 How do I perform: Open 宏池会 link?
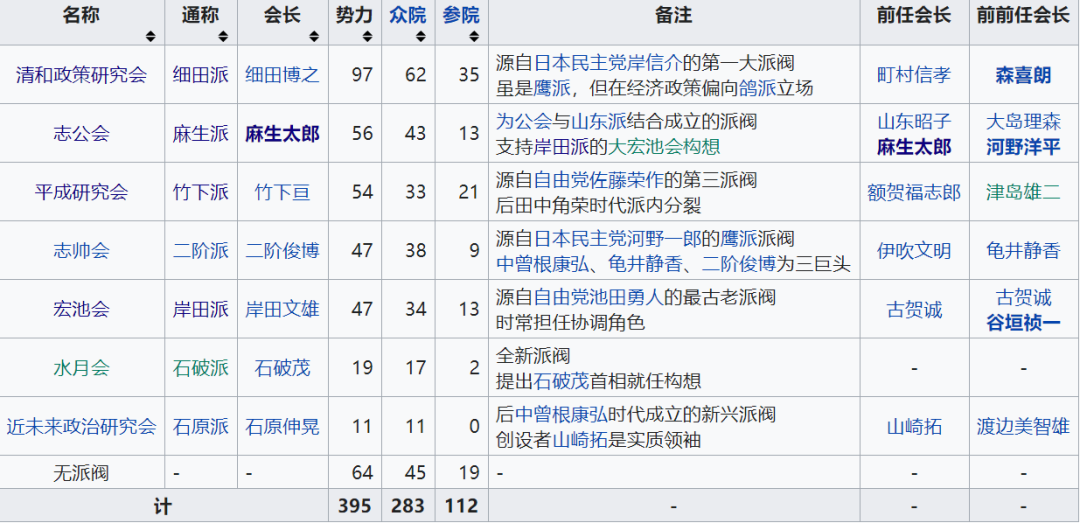click(81, 309)
